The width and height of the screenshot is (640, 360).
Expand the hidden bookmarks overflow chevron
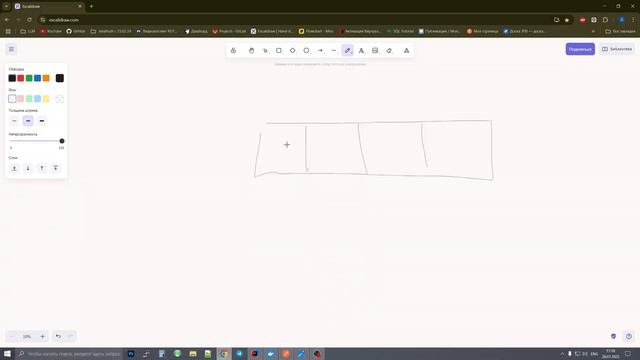point(593,31)
